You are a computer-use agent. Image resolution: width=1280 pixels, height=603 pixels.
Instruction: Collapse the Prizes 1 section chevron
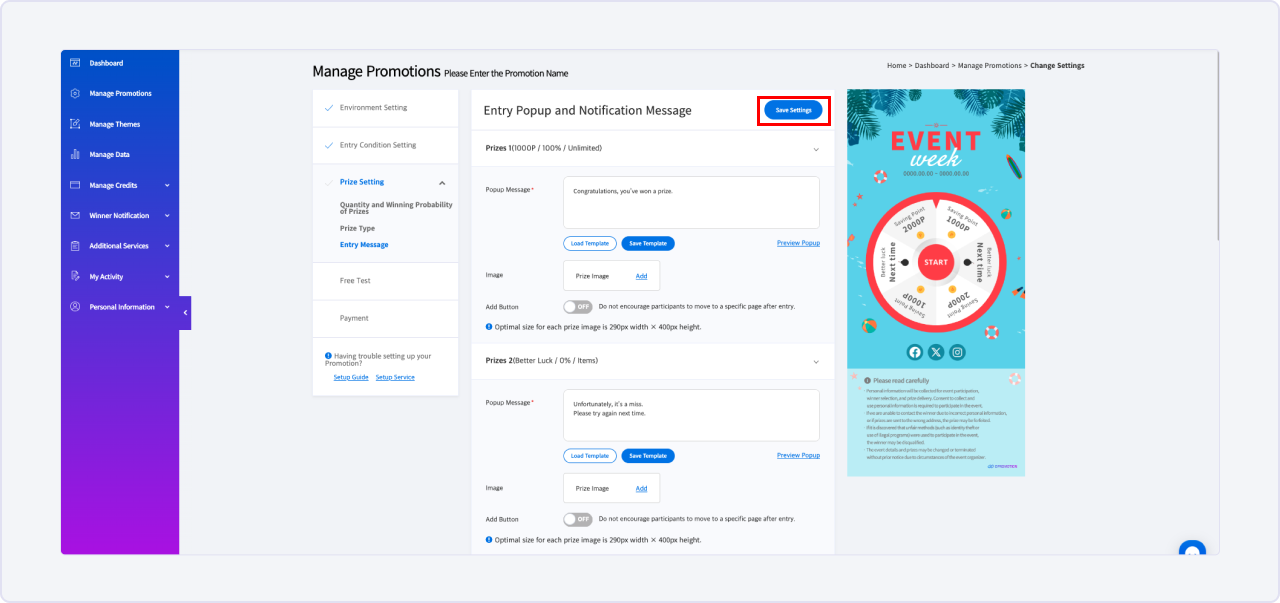coord(816,149)
